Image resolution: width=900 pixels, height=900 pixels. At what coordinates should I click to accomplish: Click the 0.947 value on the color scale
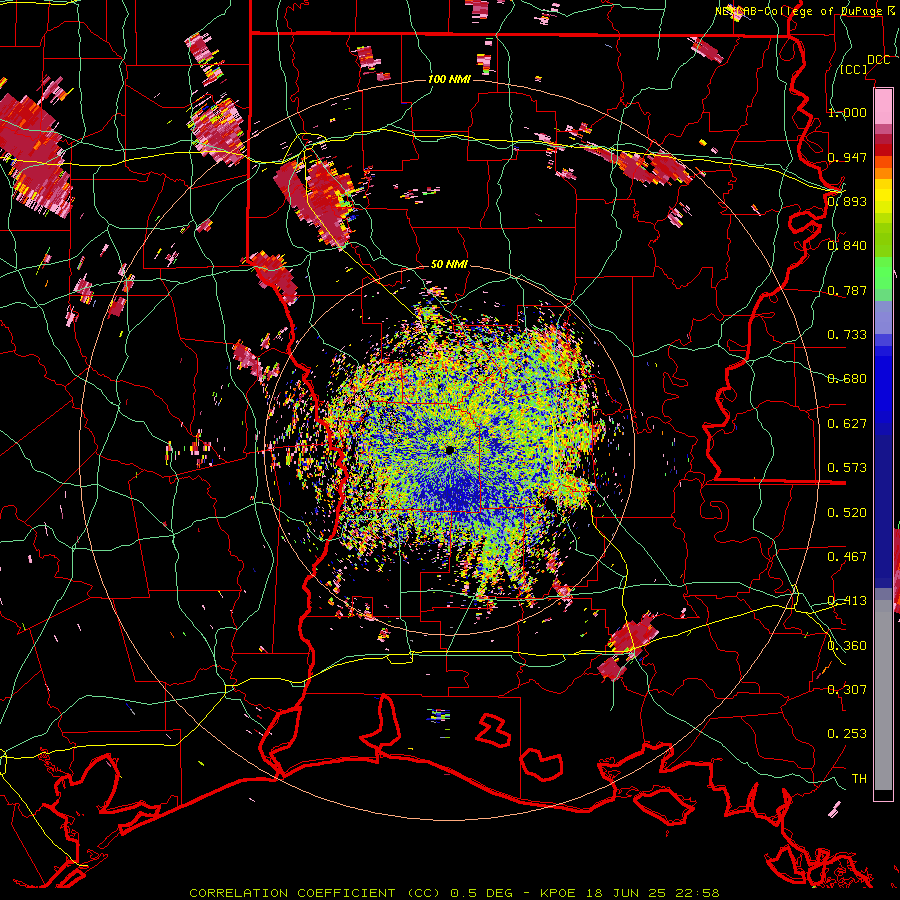pyautogui.click(x=847, y=157)
